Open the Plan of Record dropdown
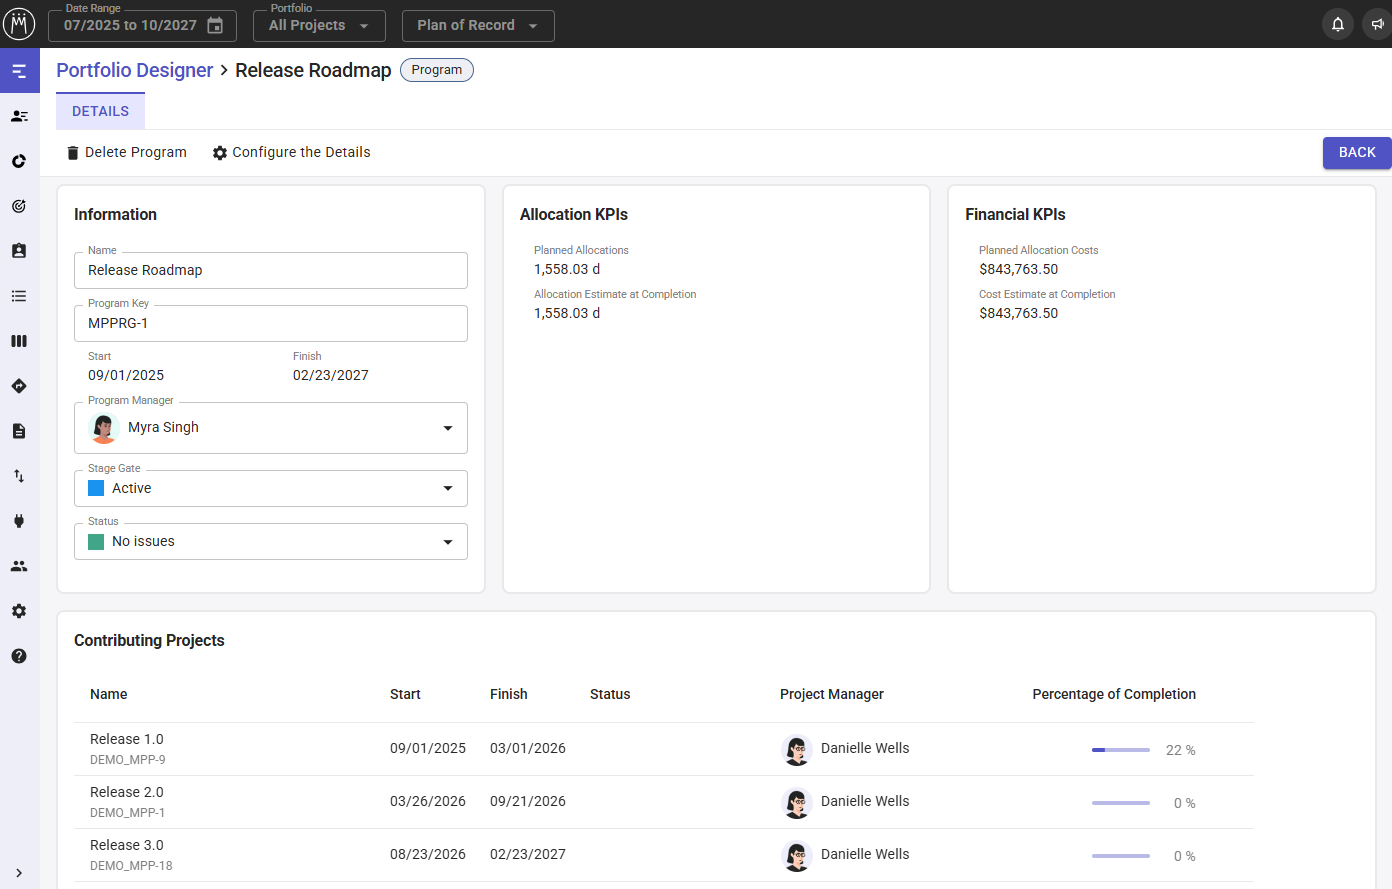1392x889 pixels. pyautogui.click(x=477, y=26)
